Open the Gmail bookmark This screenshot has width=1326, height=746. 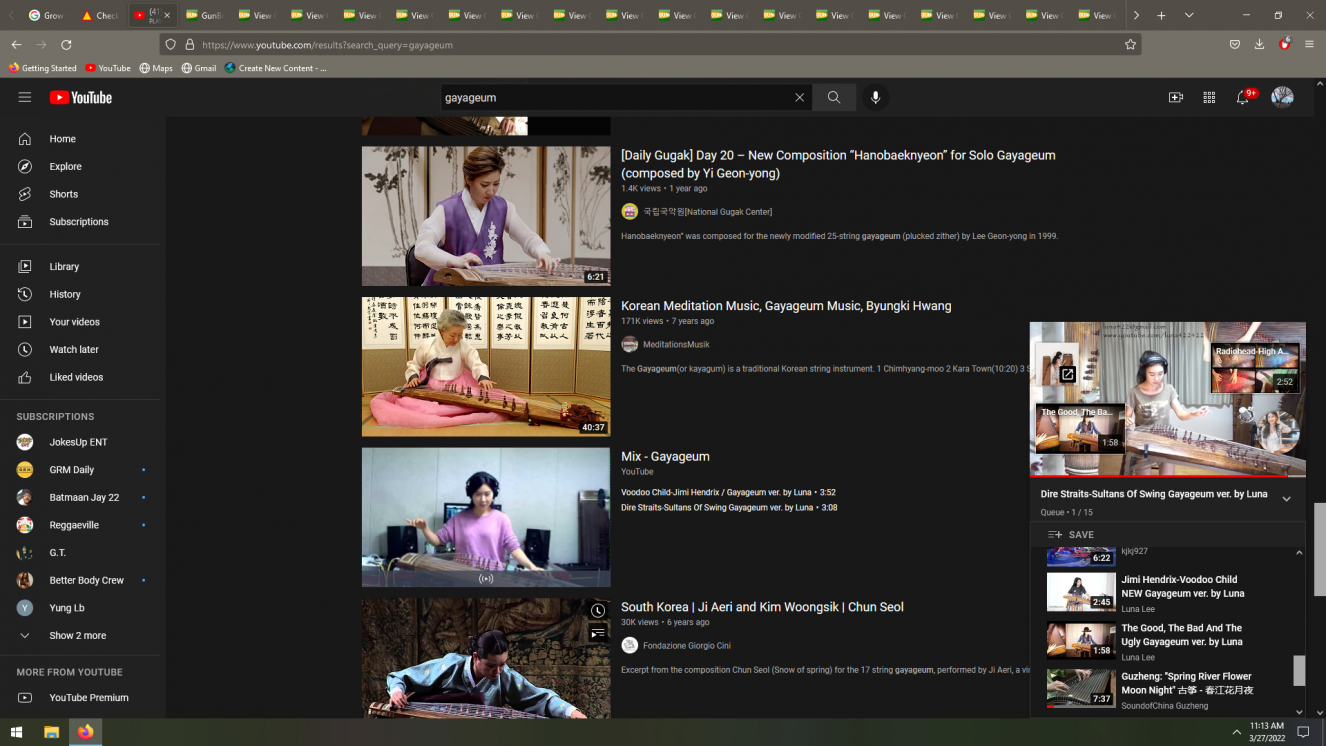[x=198, y=68]
